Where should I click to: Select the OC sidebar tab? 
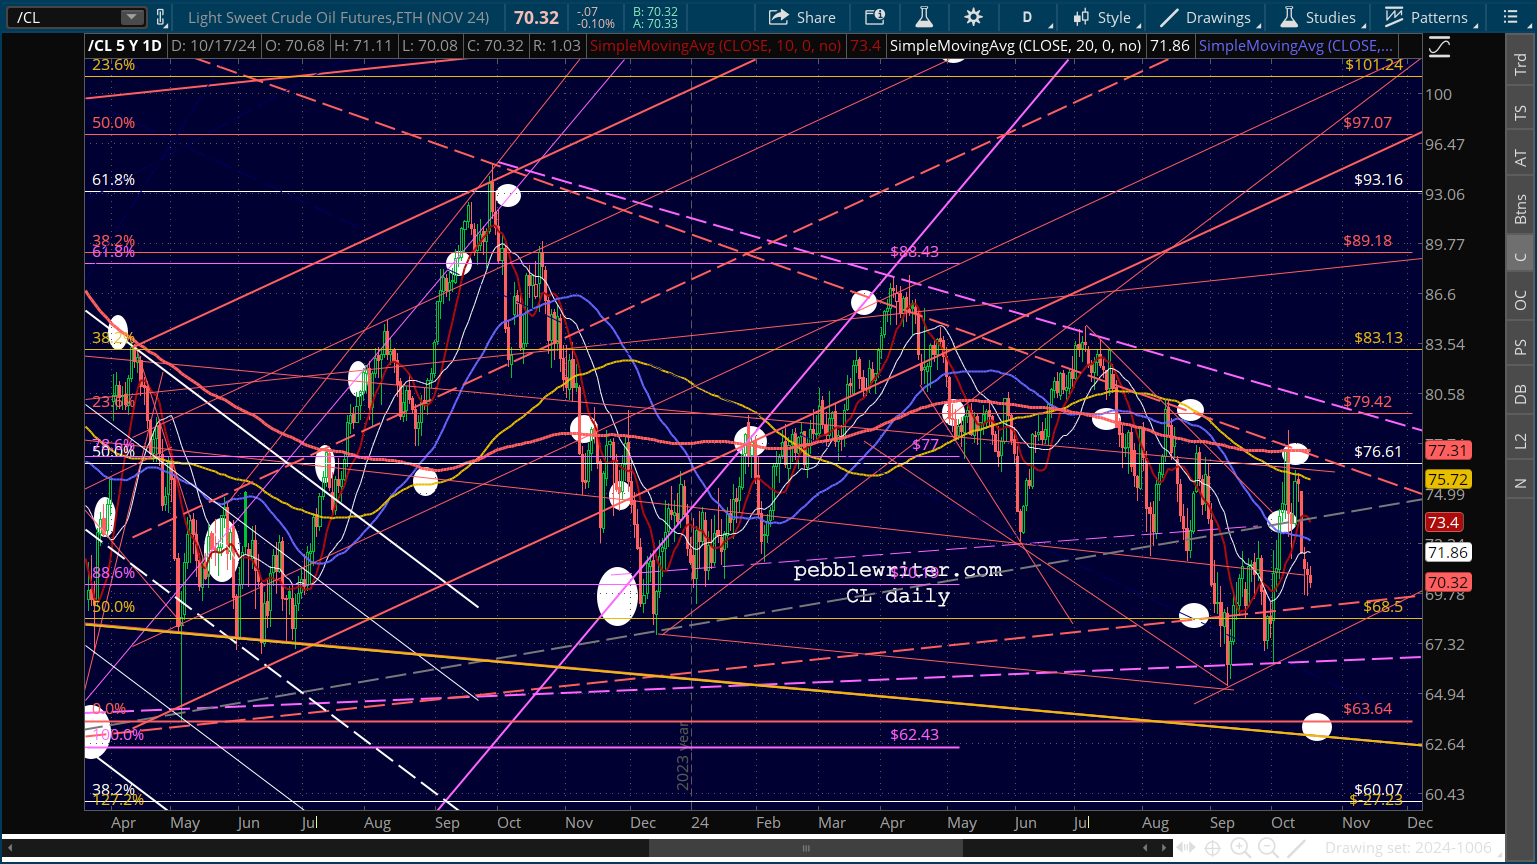[1520, 300]
